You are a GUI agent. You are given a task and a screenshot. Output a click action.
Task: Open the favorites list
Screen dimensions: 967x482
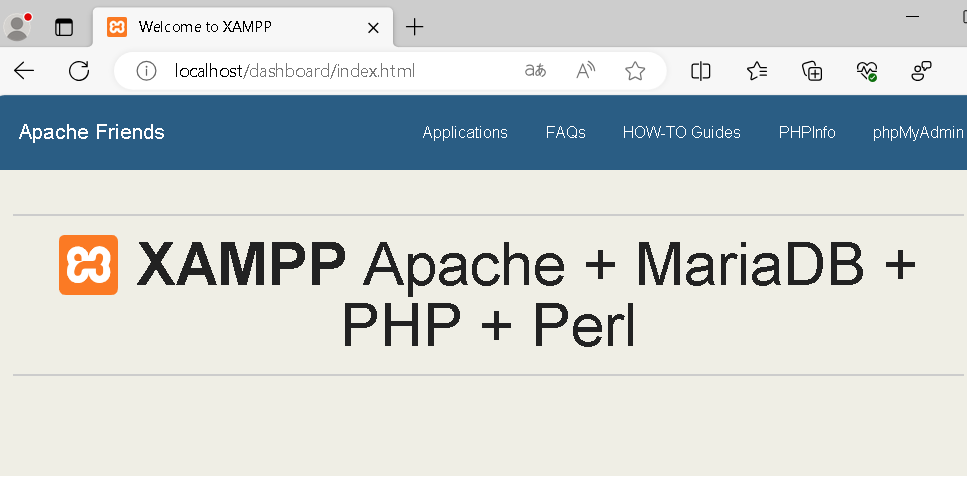[757, 71]
